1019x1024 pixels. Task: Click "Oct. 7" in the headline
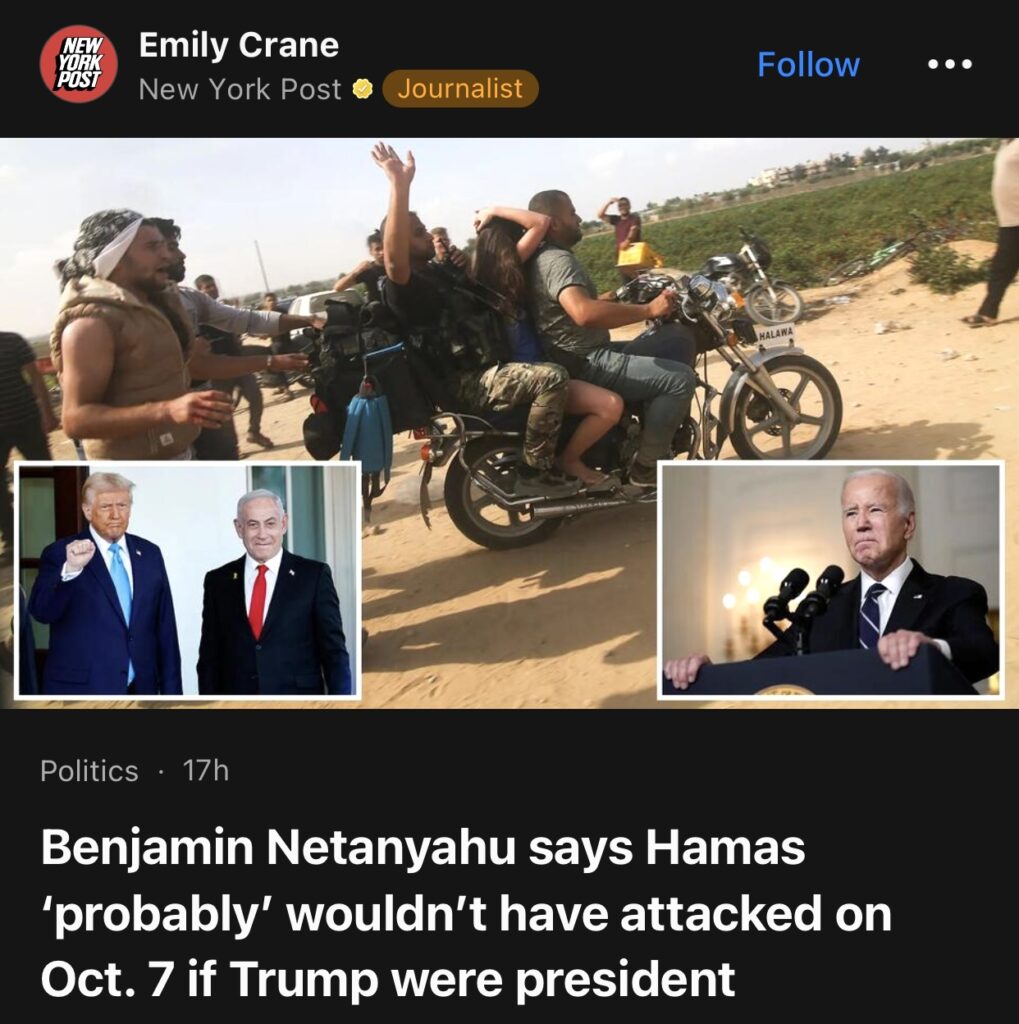(108, 979)
